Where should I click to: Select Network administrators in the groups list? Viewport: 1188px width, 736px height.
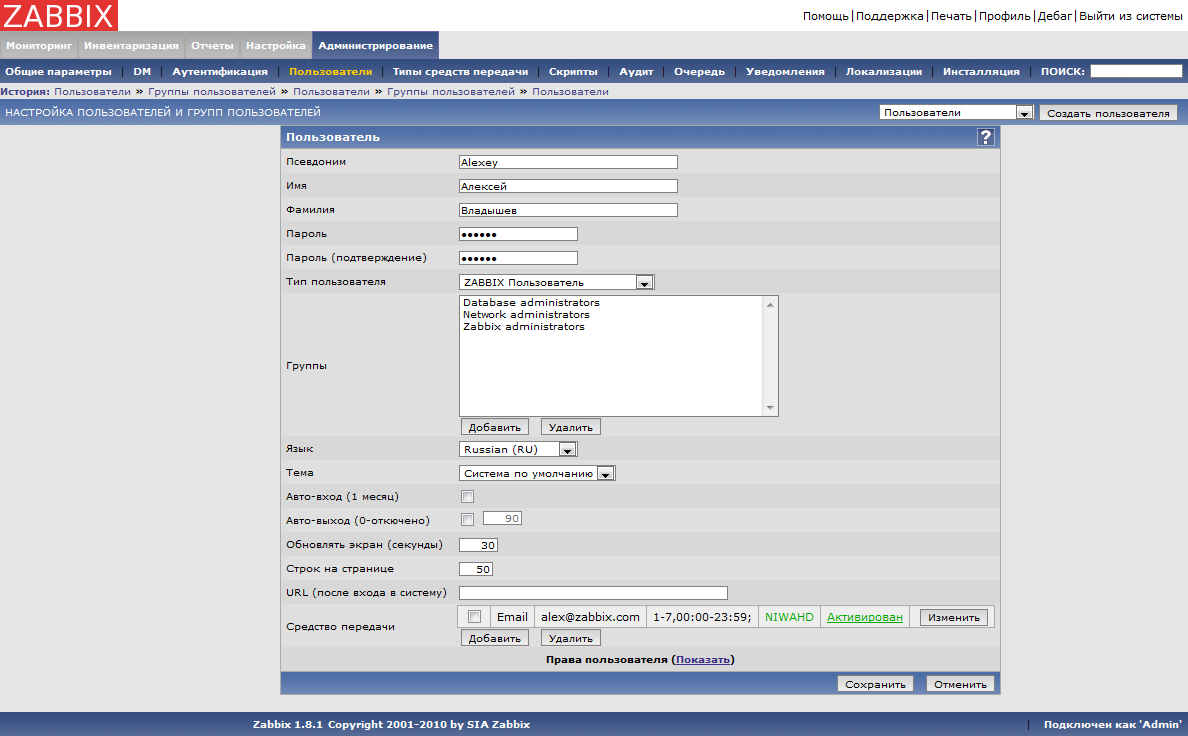pos(526,315)
